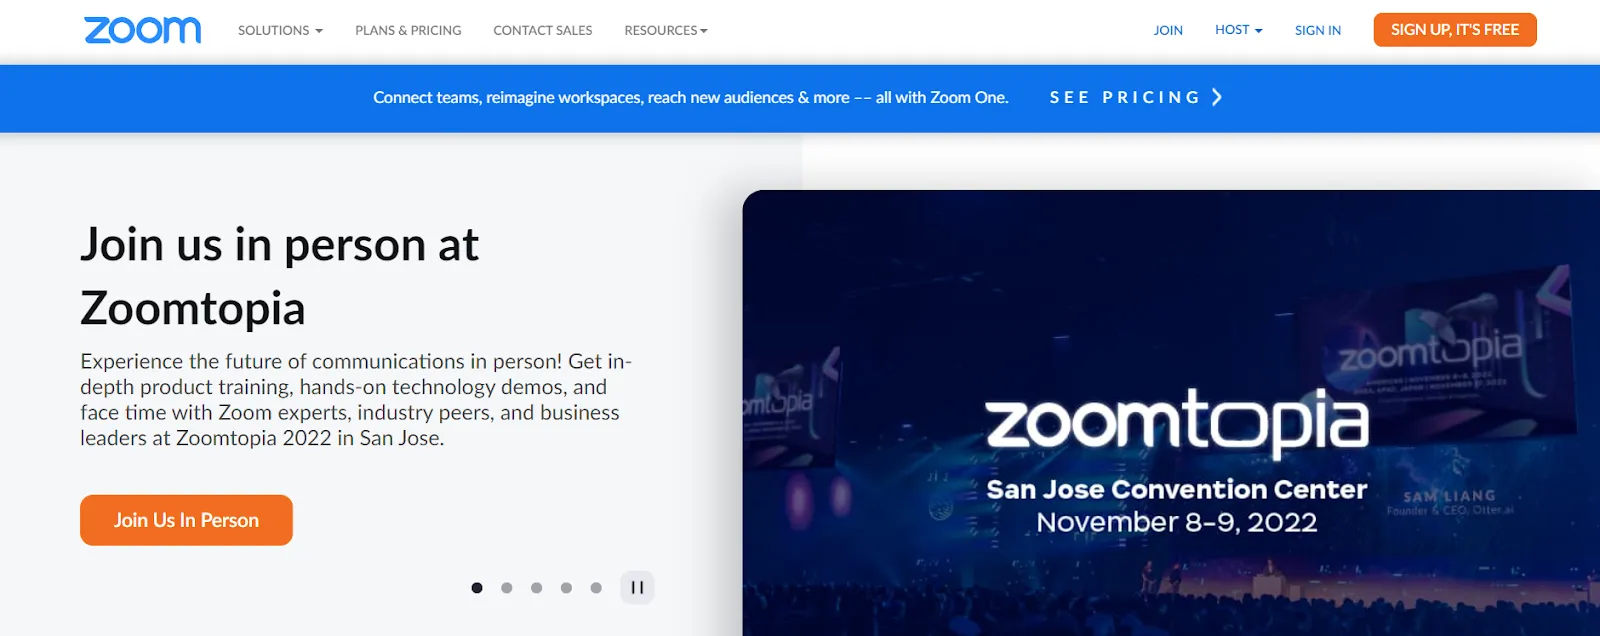Click the Sign Up, It's Free button

pyautogui.click(x=1455, y=30)
